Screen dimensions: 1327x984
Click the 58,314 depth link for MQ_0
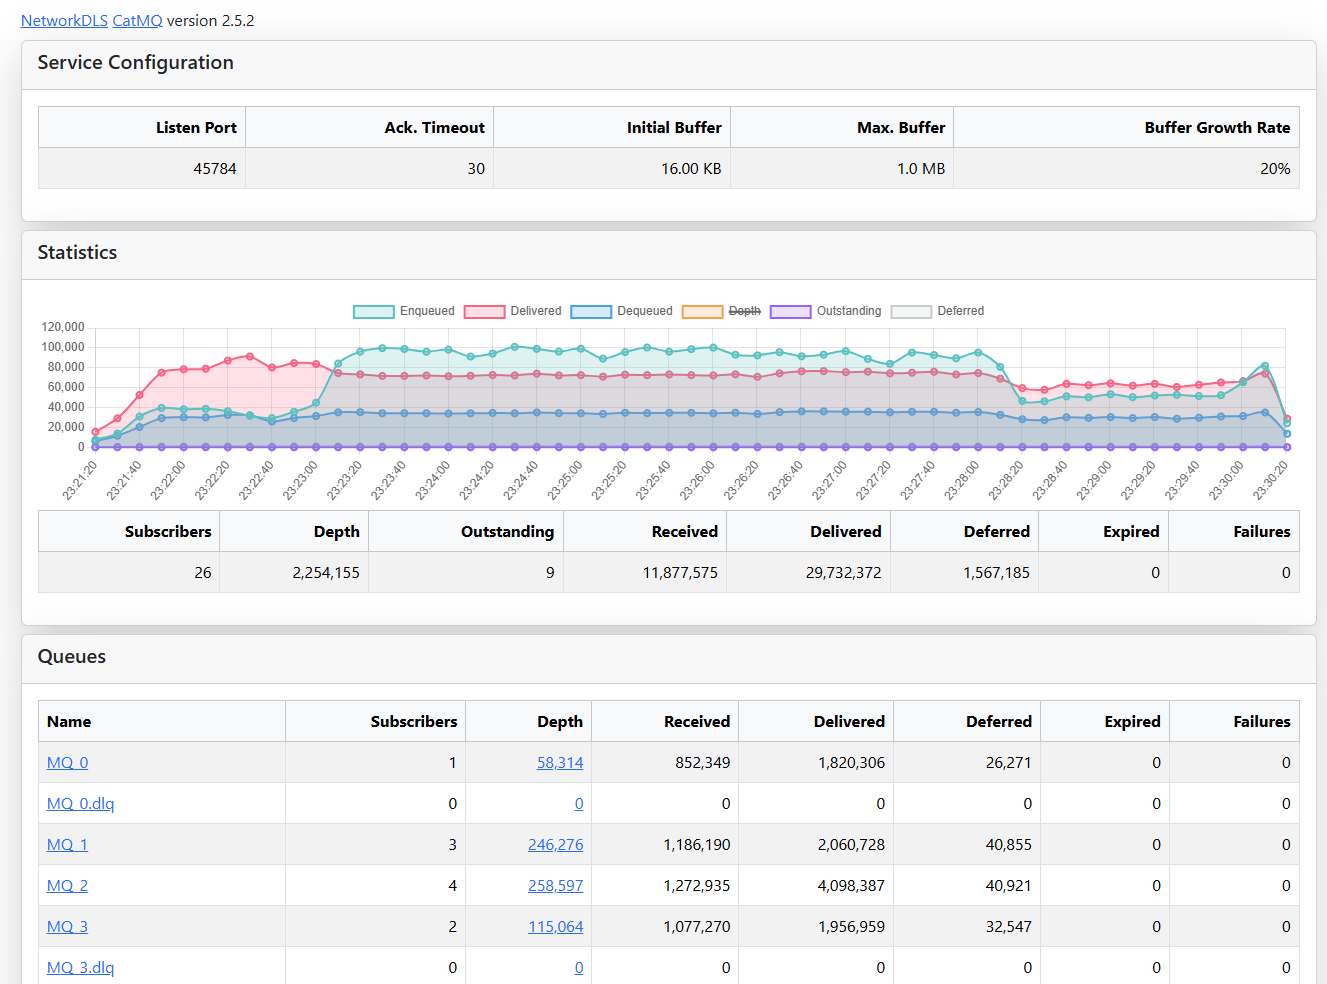pos(560,763)
